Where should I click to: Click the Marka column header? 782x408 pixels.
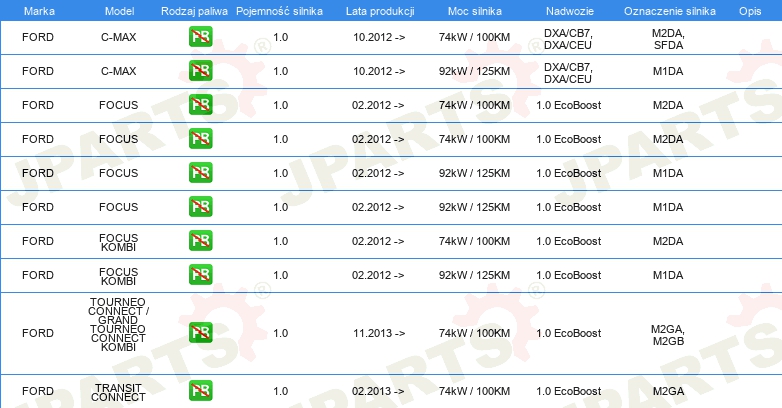pyautogui.click(x=39, y=11)
